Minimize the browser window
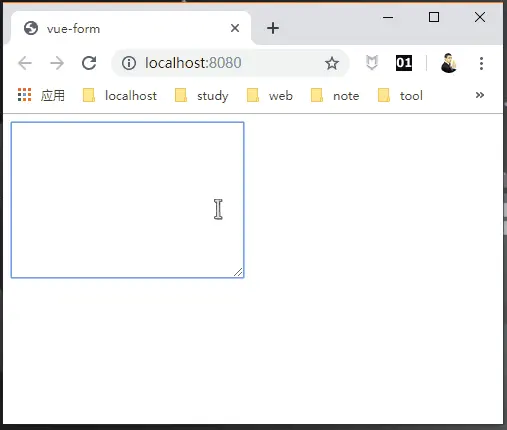Screen dimensions: 507x430 pos(388,17)
